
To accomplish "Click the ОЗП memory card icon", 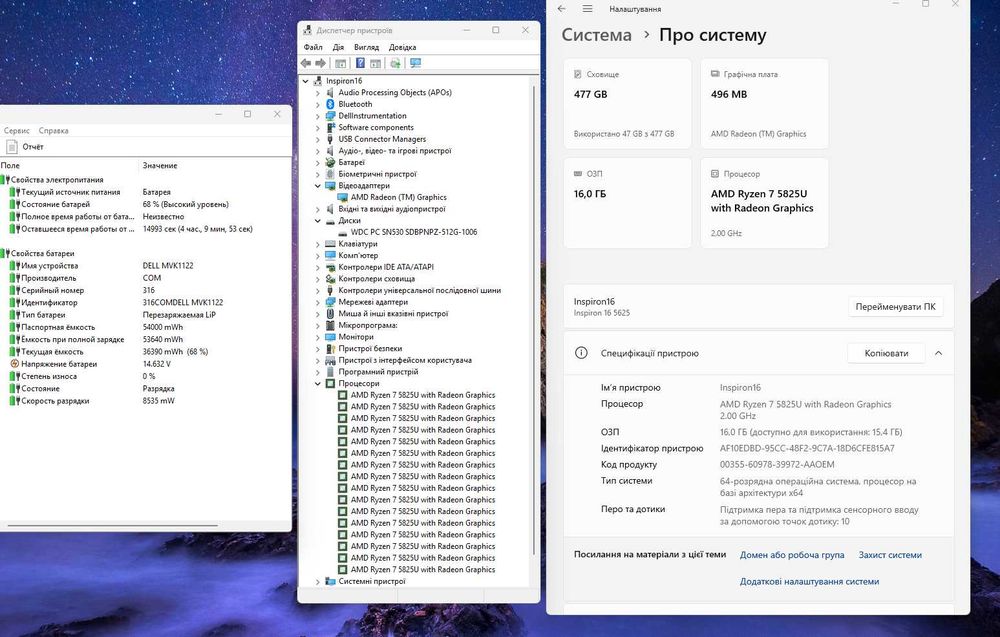I will coord(578,173).
